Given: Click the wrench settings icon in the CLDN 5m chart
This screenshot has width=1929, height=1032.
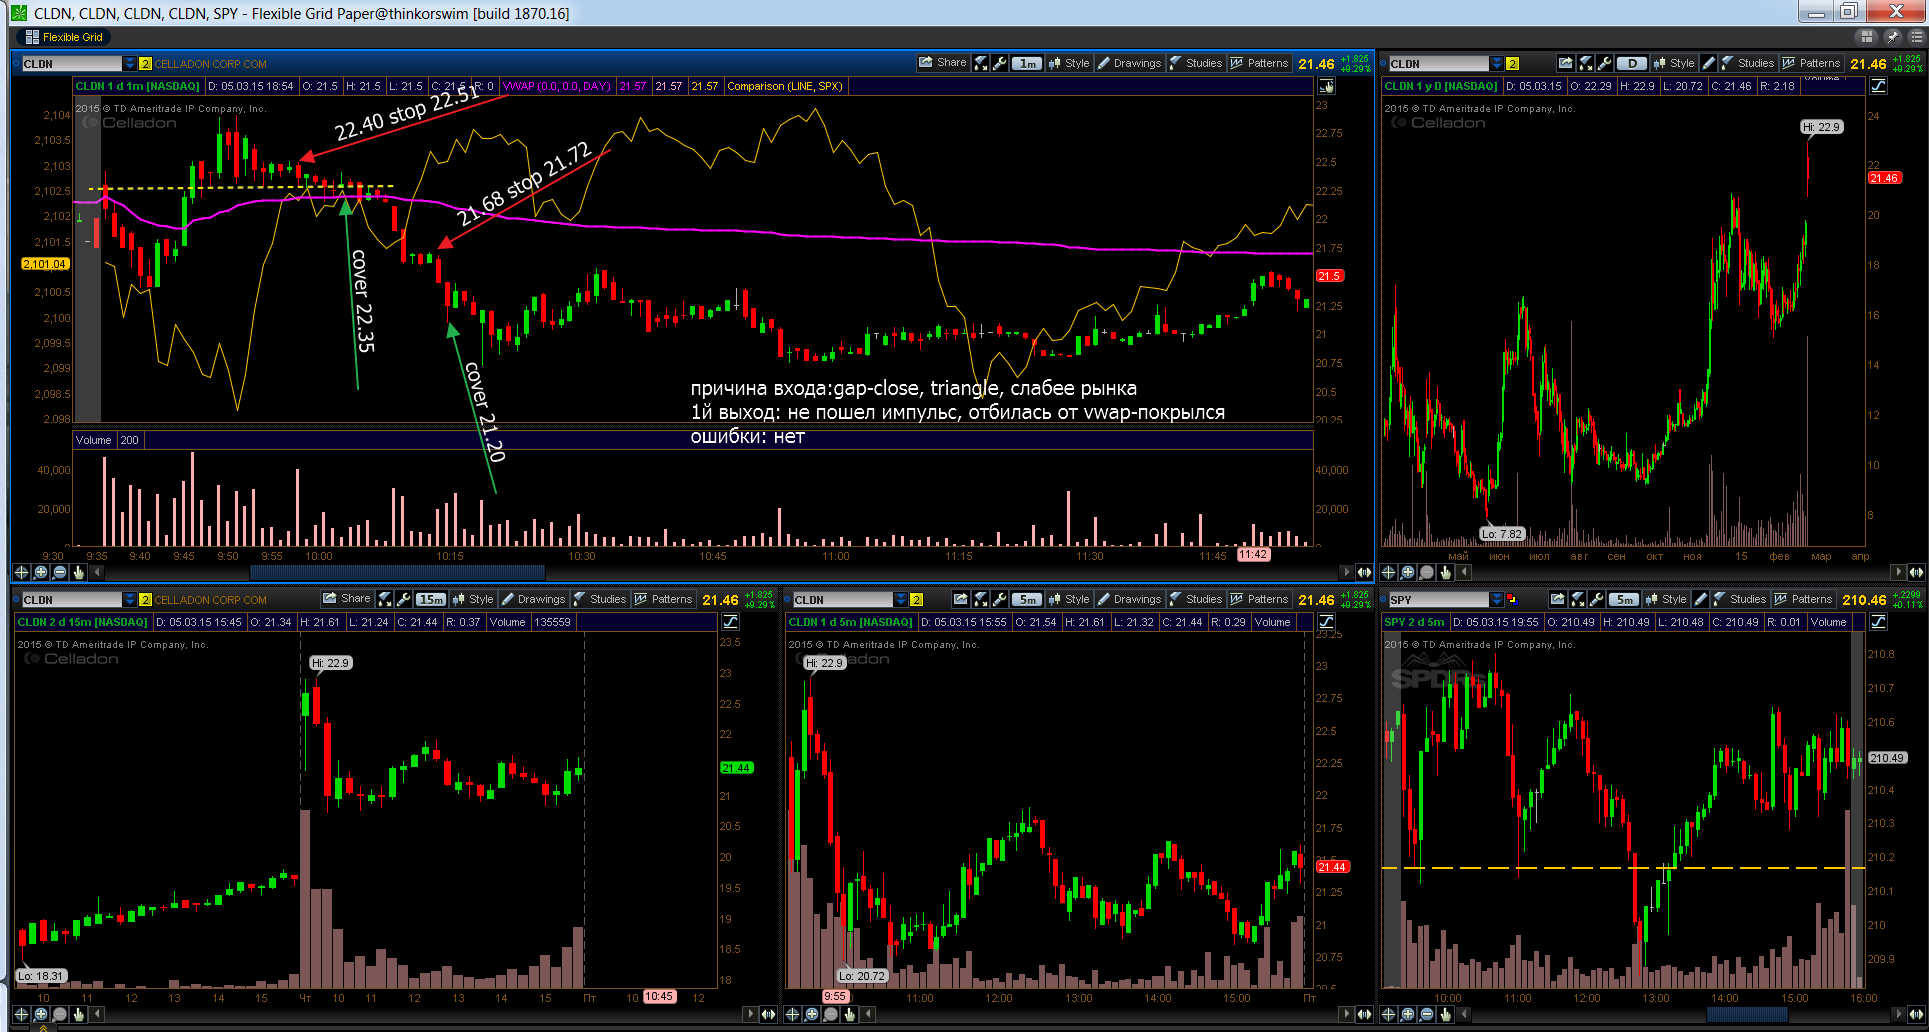Looking at the screenshot, I should tap(999, 599).
